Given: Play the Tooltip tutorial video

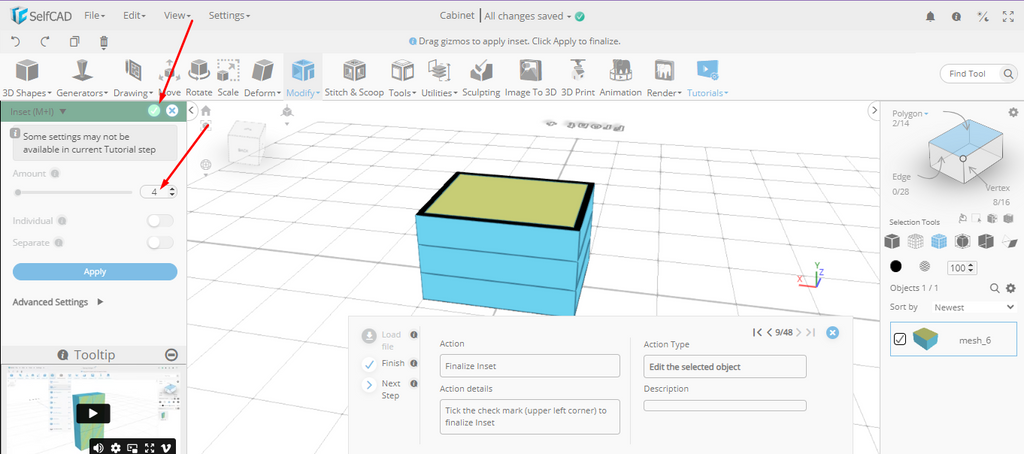Looking at the screenshot, I should click(91, 413).
